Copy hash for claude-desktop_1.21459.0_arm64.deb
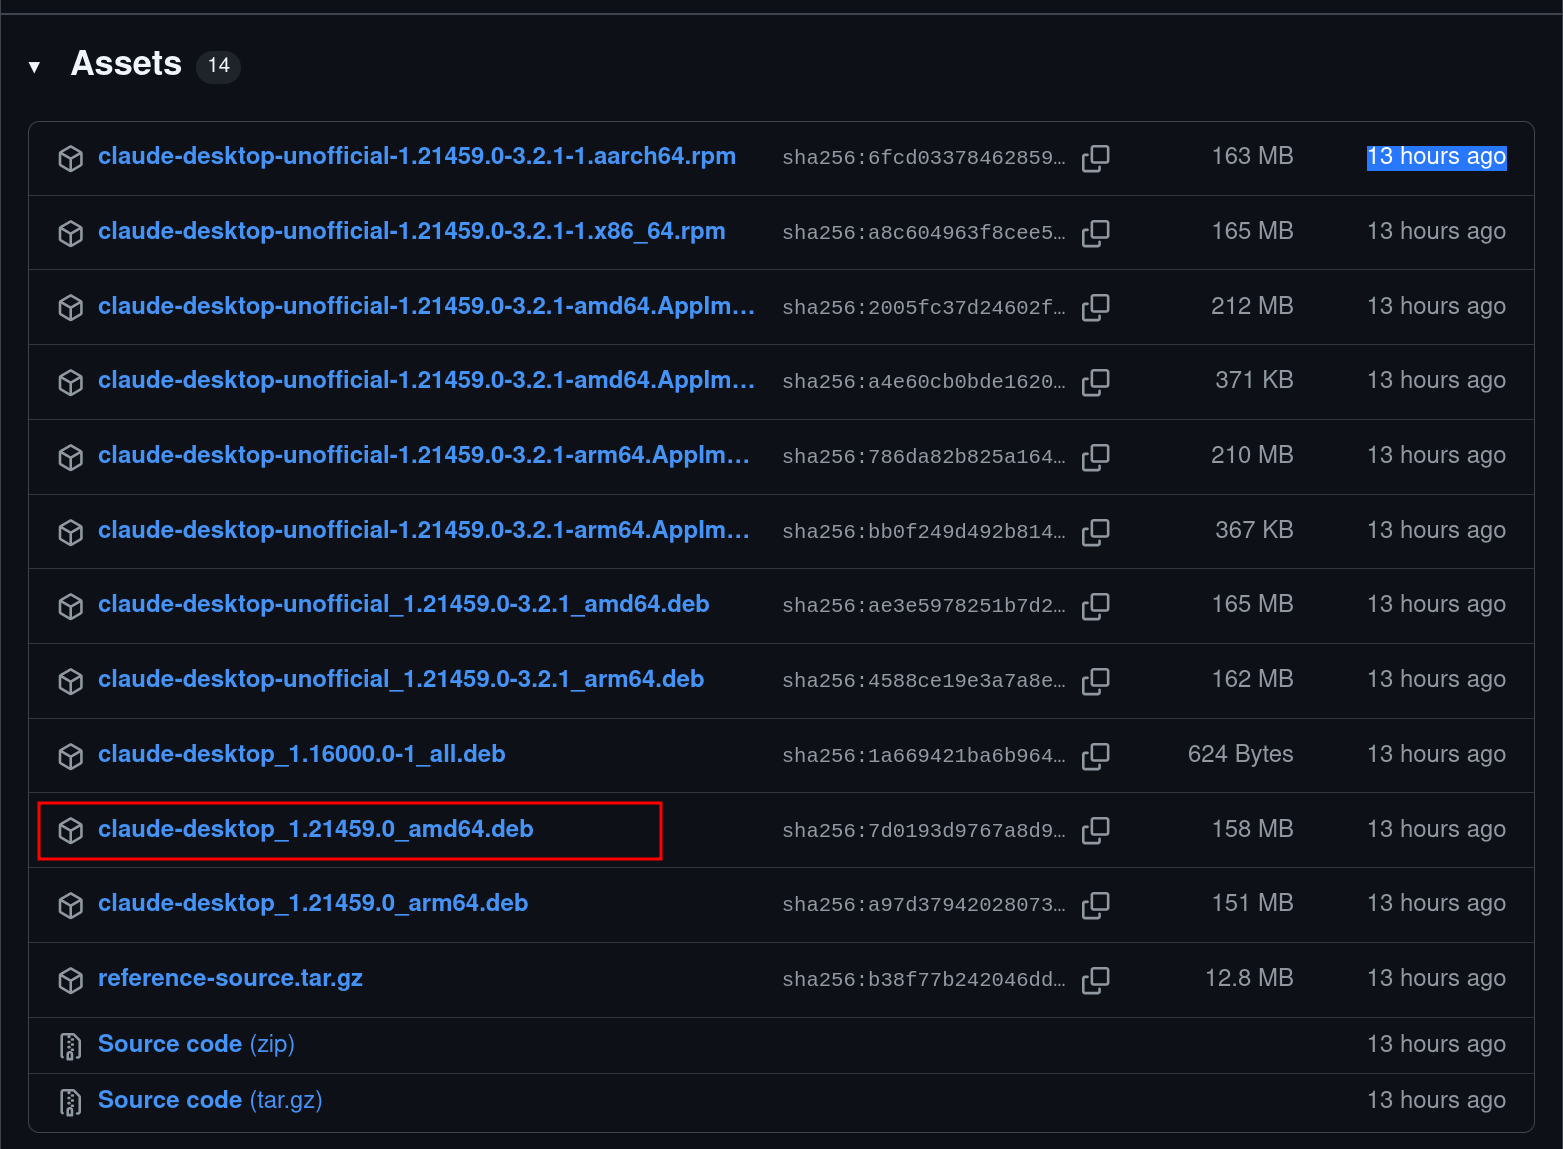 pyautogui.click(x=1096, y=905)
